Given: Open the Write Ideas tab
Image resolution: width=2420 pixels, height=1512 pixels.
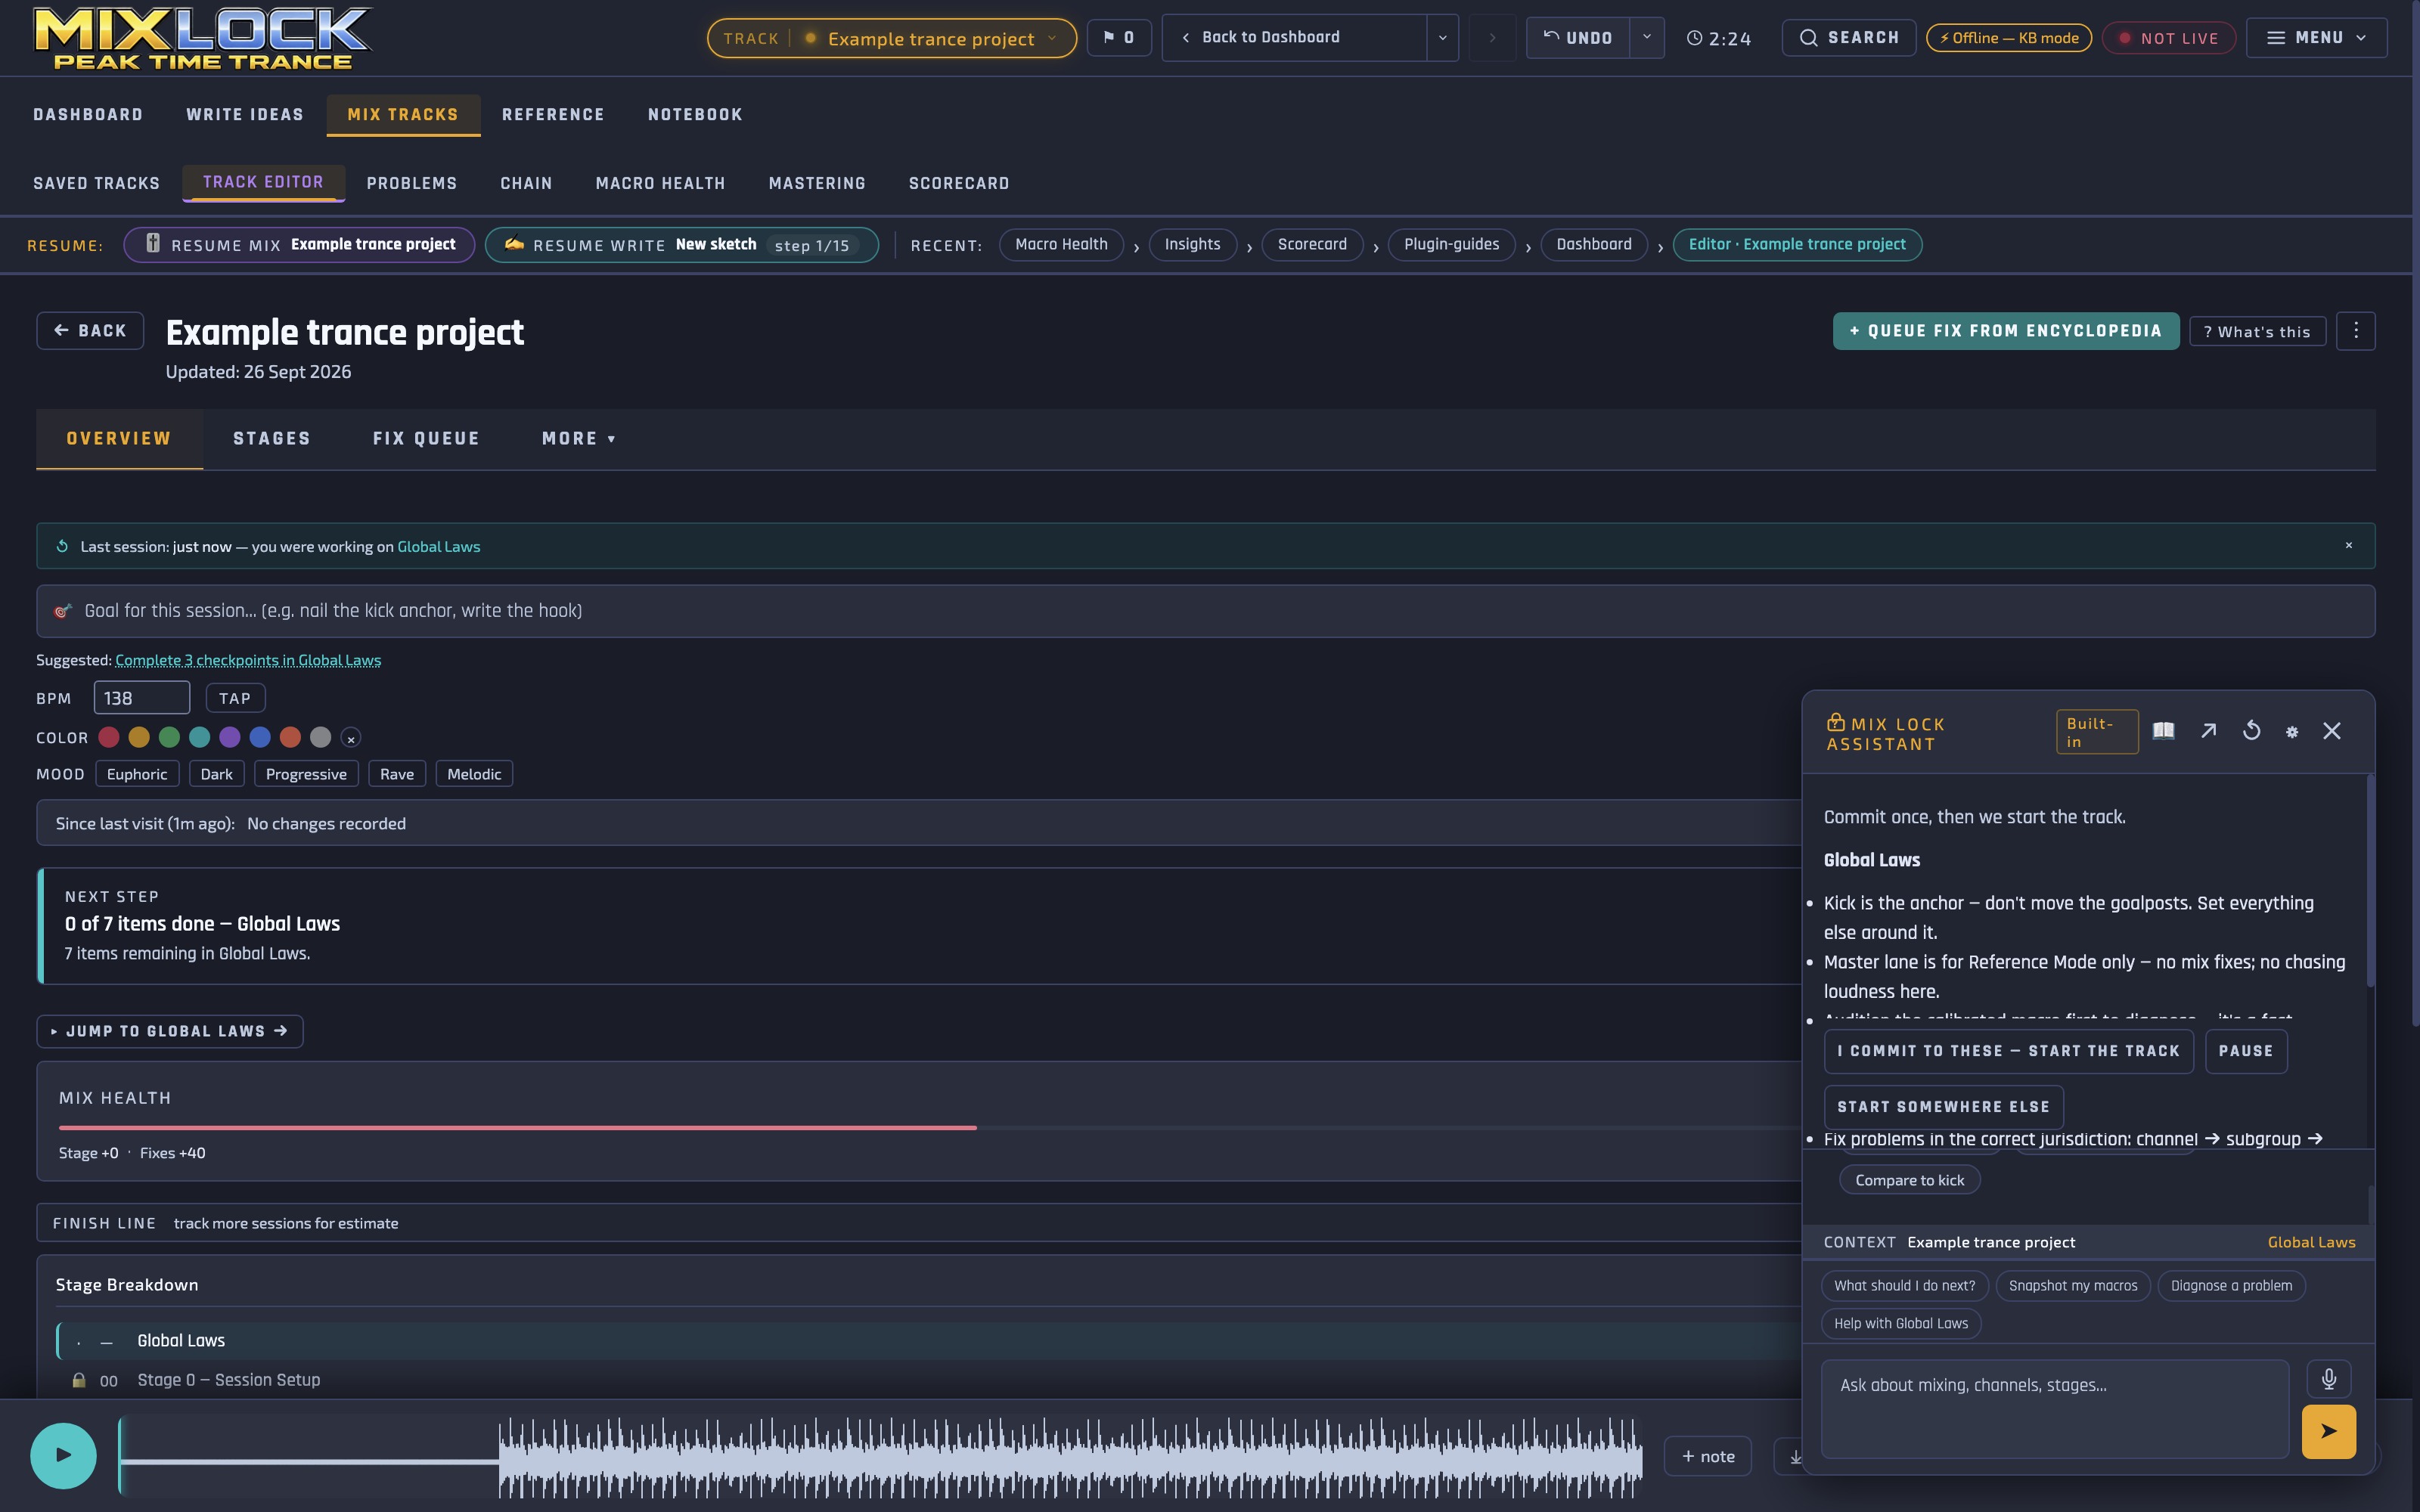Looking at the screenshot, I should point(245,115).
